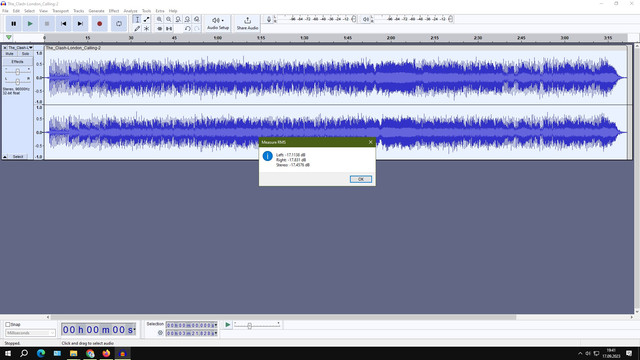Toggle Loop playback button
This screenshot has width=640, height=360.
119,24
